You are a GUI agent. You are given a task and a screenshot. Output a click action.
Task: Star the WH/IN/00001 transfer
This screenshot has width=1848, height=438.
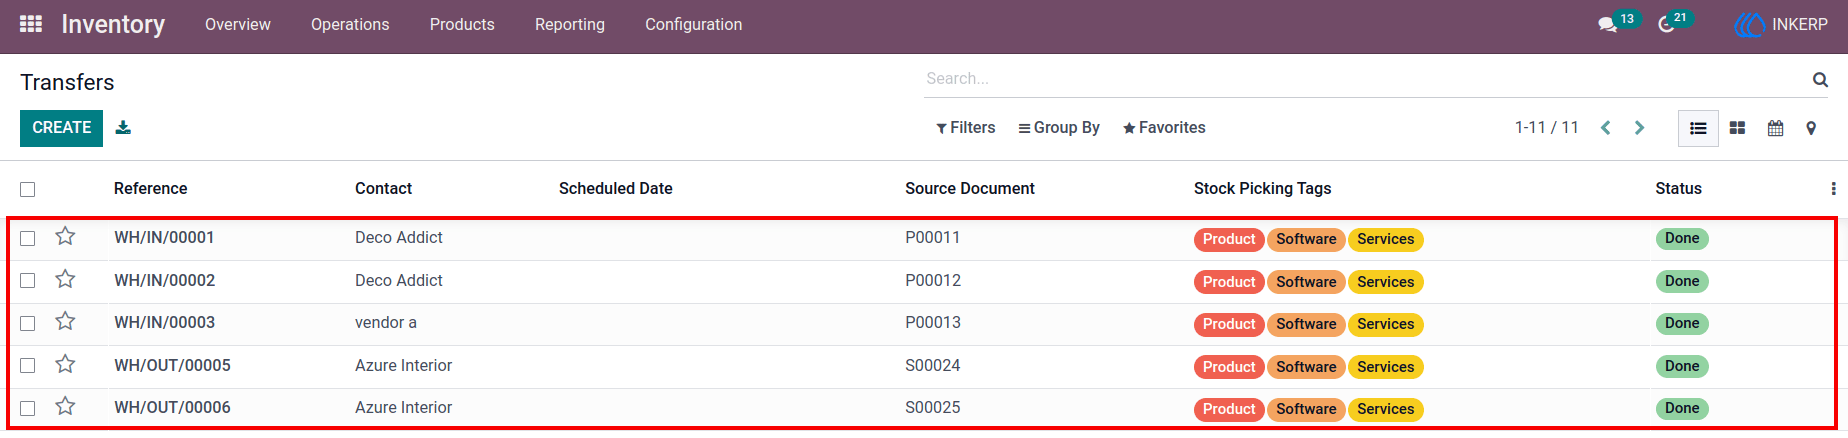[65, 236]
